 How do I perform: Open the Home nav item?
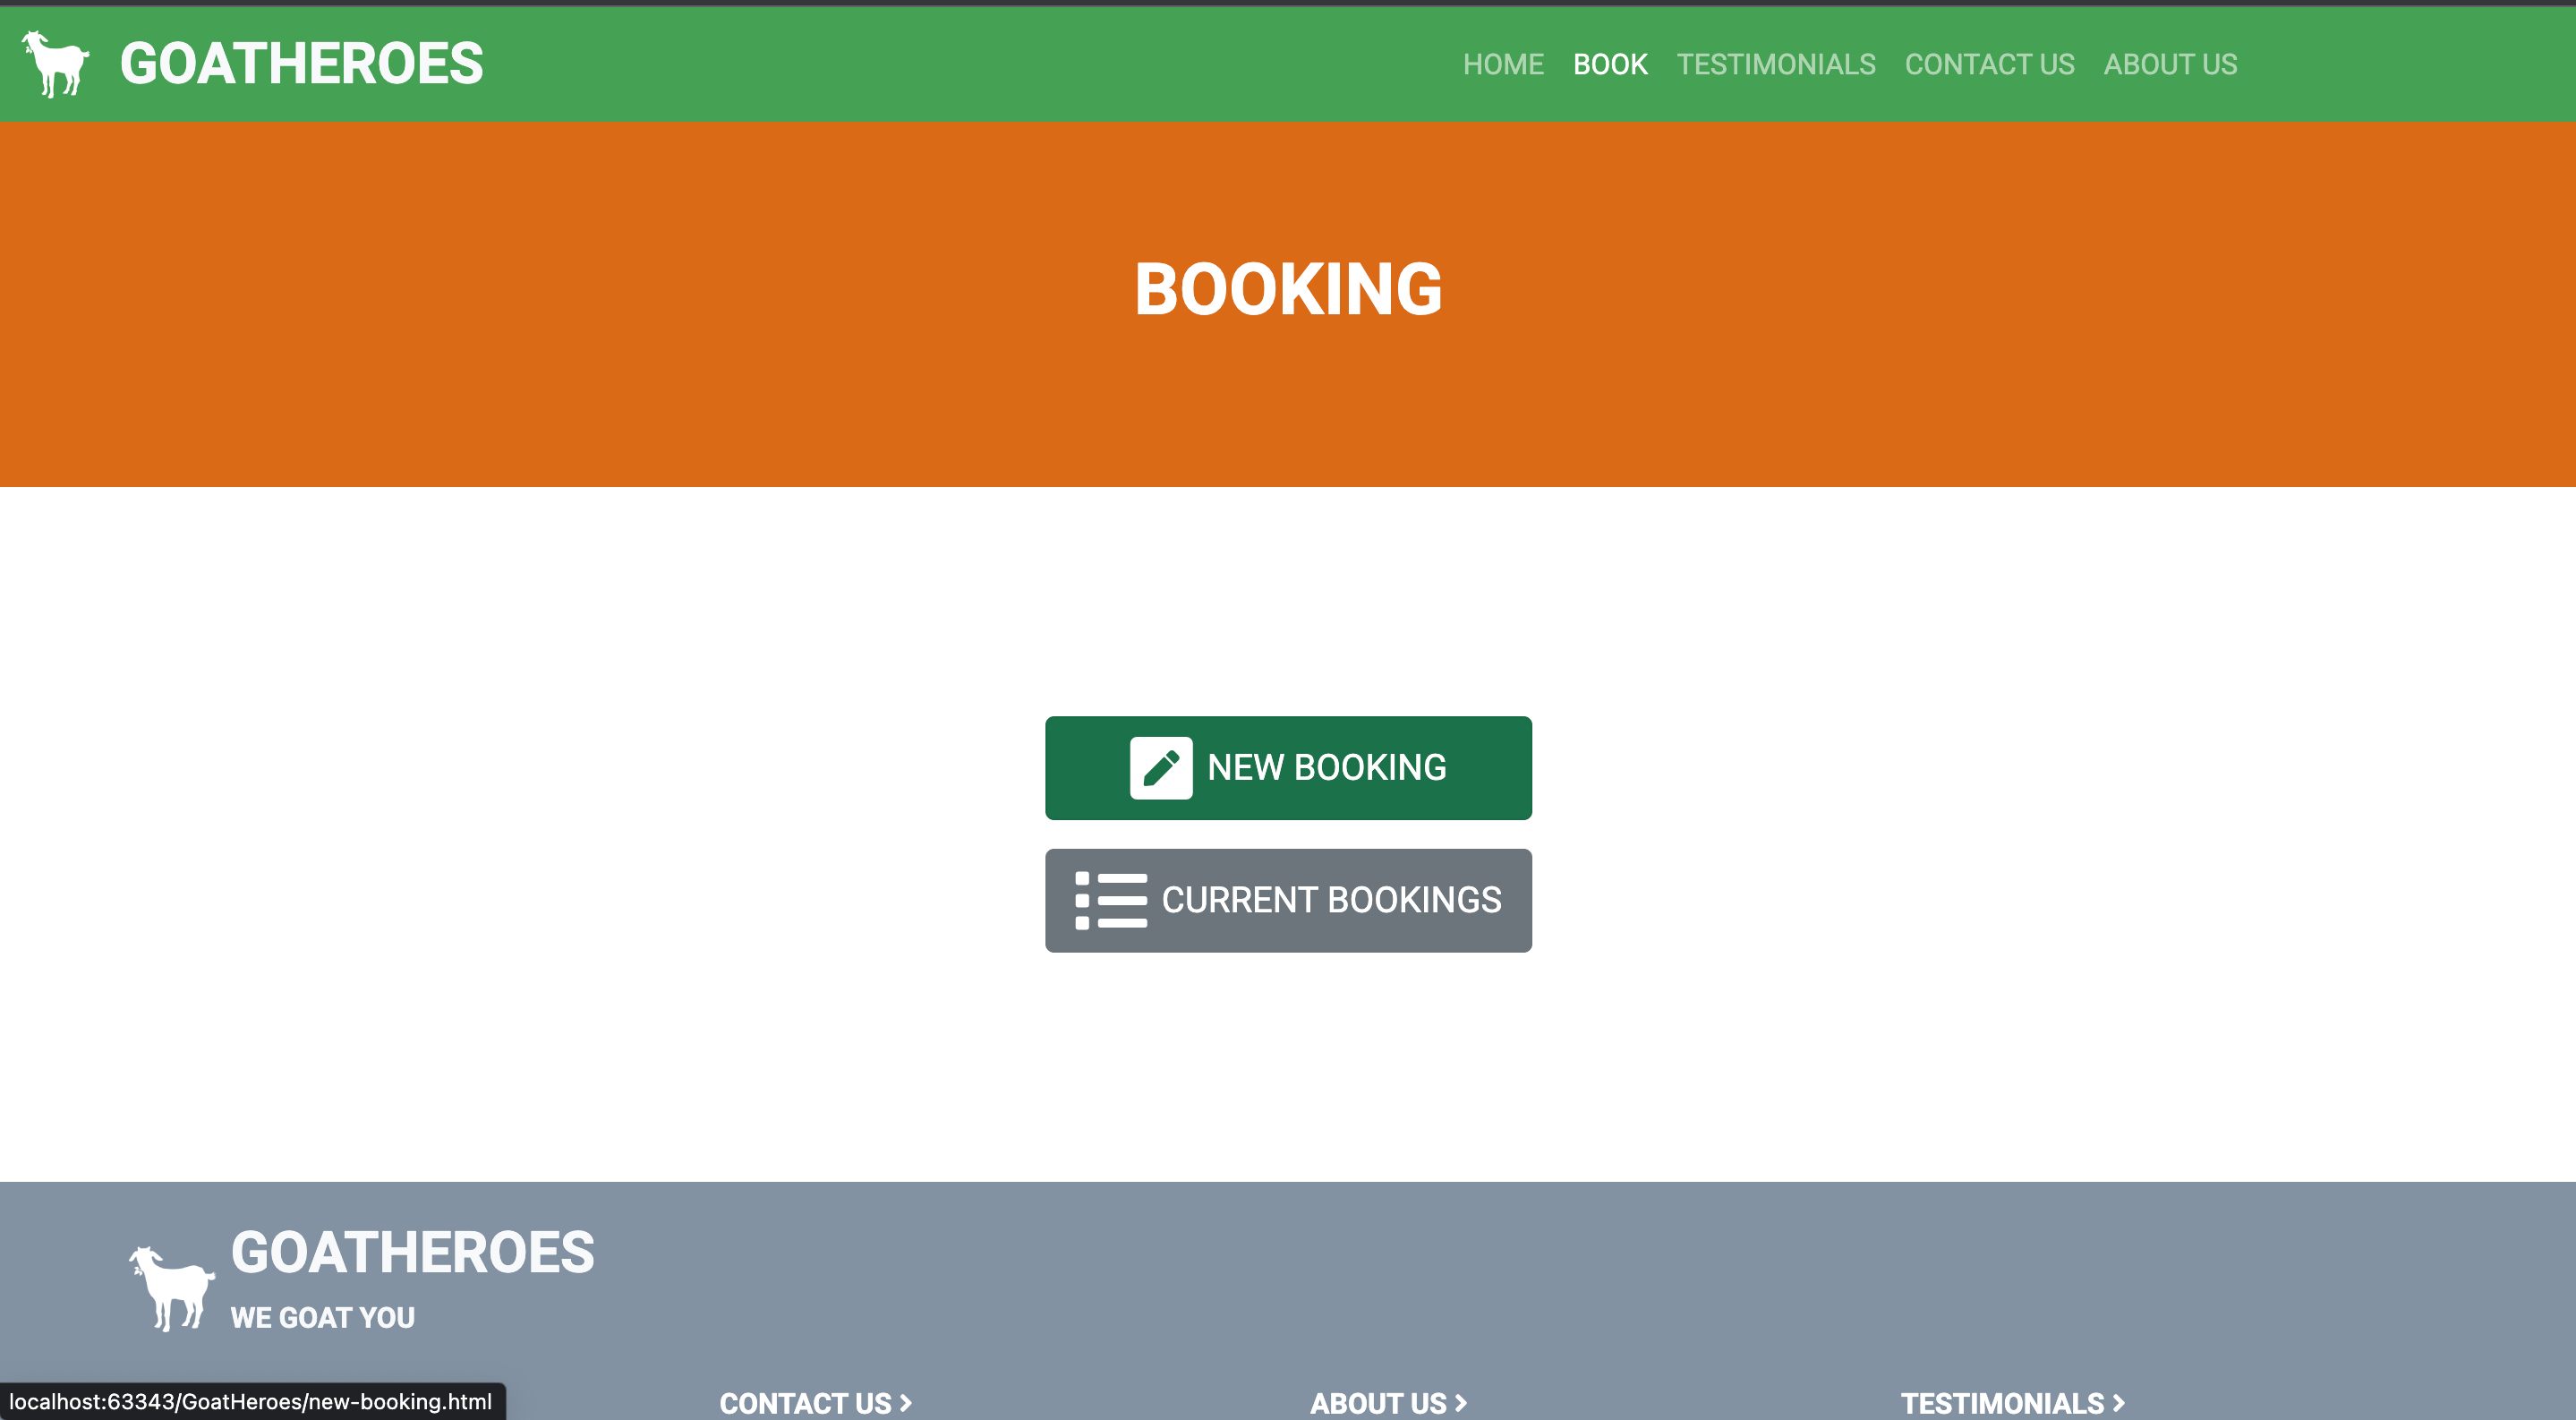pos(1502,64)
